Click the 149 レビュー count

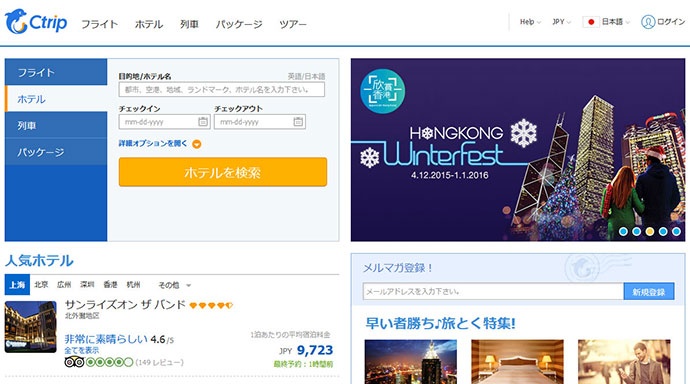[x=159, y=362]
